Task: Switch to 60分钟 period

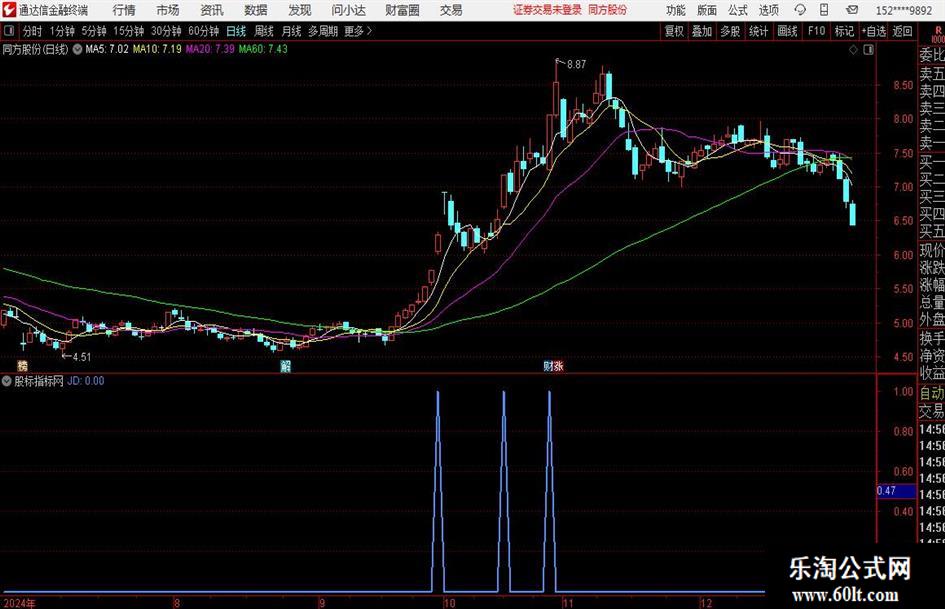Action: click(204, 31)
